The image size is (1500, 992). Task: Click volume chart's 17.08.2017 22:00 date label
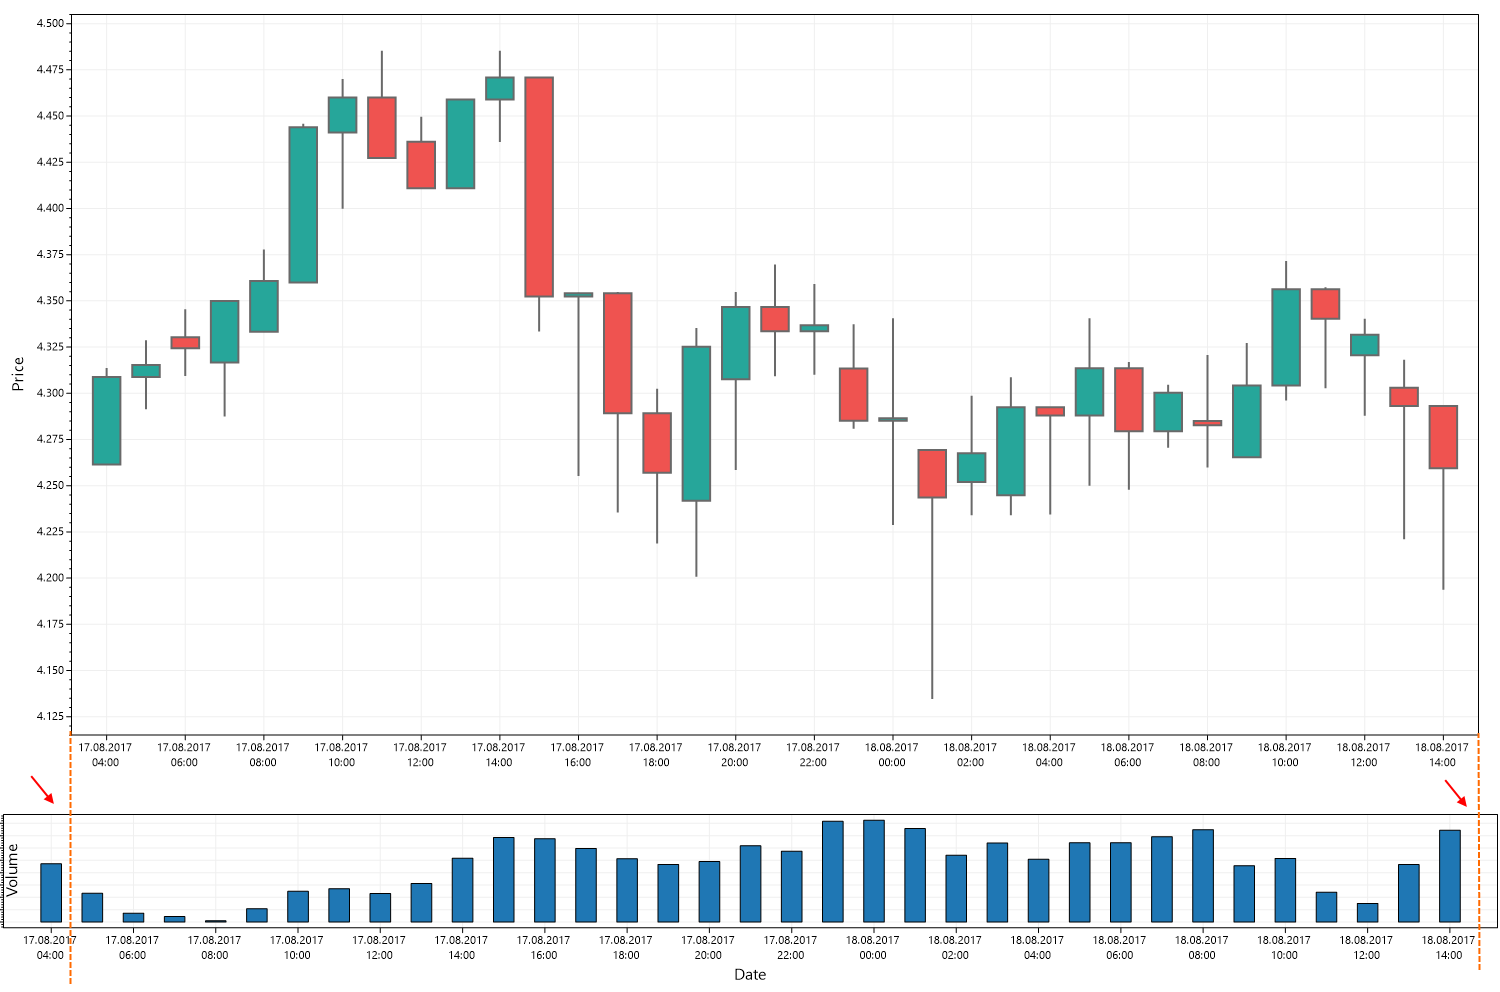point(790,948)
